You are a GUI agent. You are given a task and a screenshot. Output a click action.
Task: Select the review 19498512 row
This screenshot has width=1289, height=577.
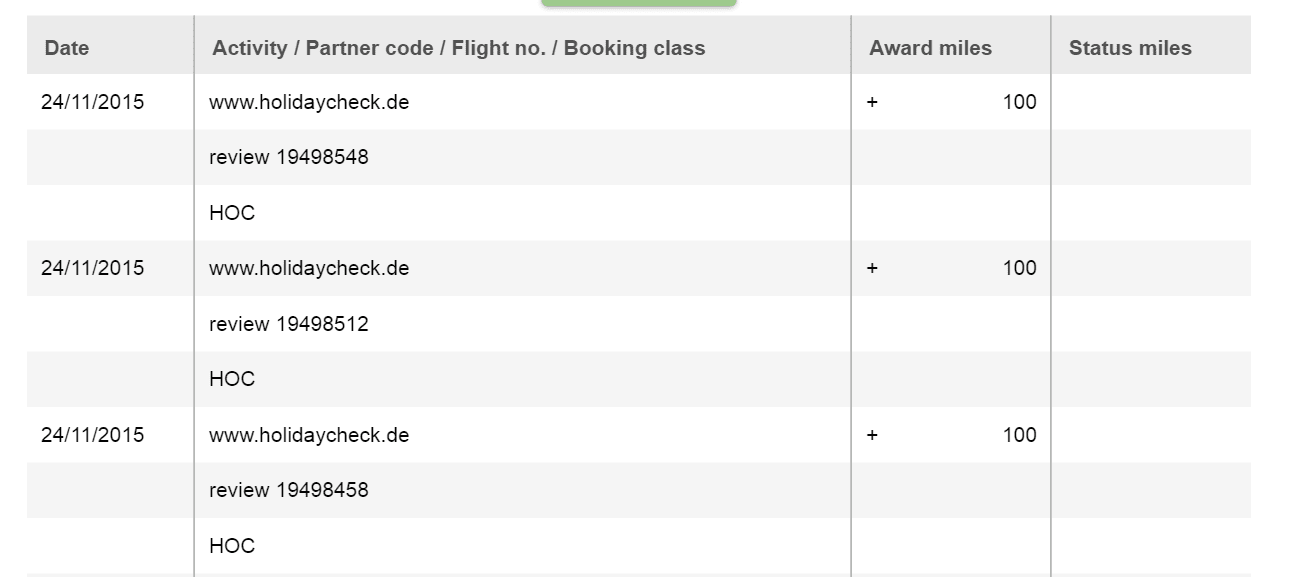(638, 324)
